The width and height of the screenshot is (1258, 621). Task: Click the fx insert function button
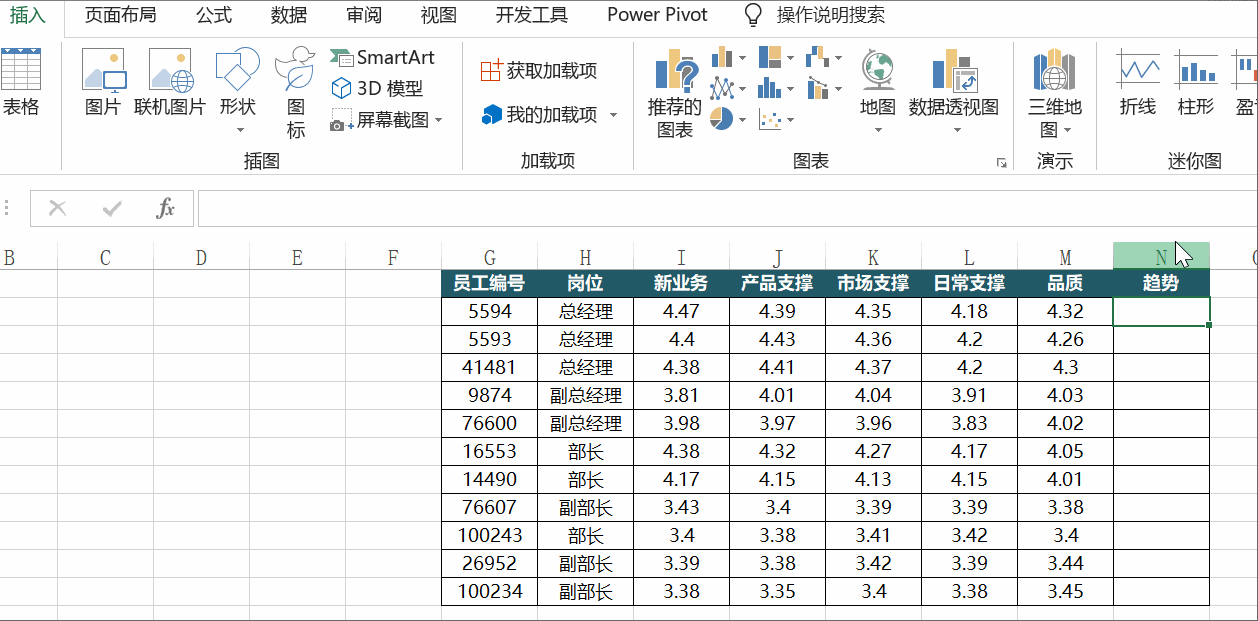166,208
